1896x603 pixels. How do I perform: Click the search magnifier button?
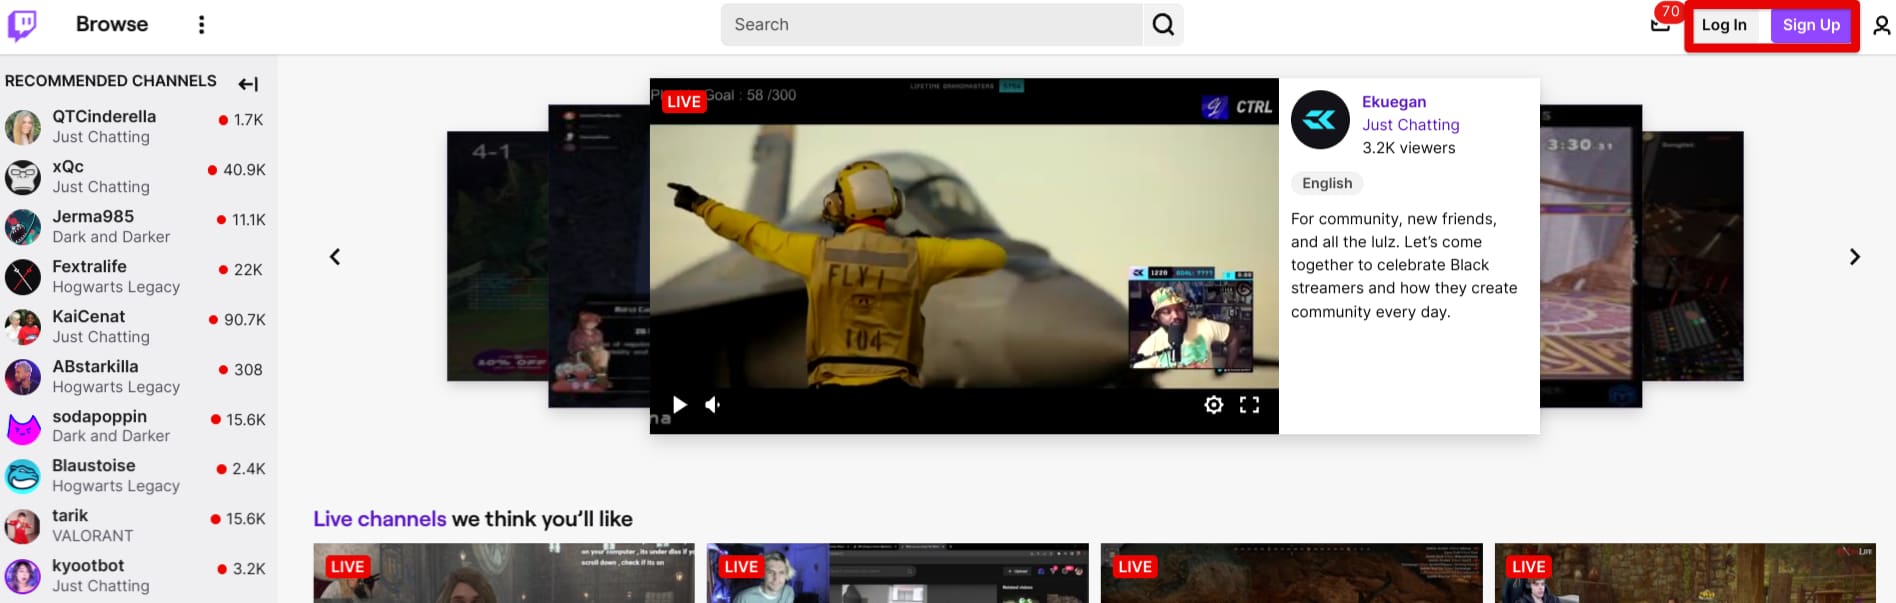click(x=1163, y=25)
